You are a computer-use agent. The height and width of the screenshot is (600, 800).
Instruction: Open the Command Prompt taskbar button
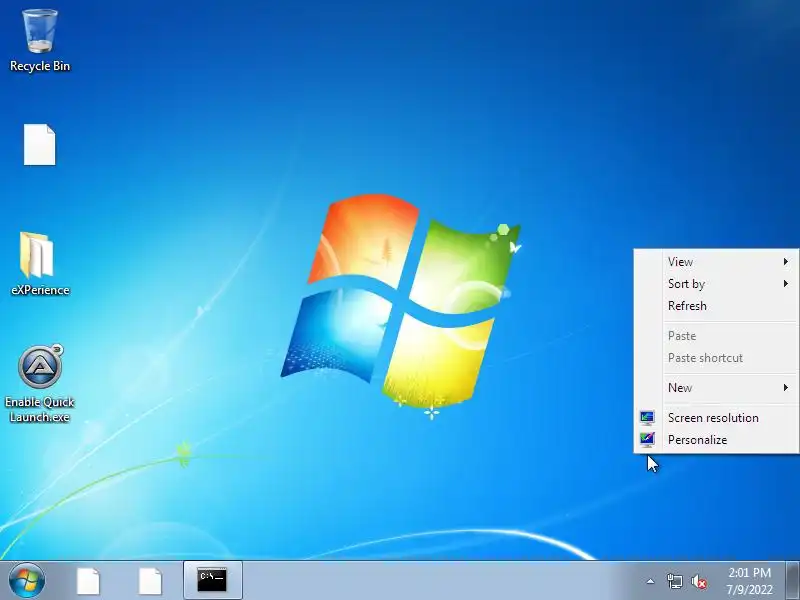(212, 581)
